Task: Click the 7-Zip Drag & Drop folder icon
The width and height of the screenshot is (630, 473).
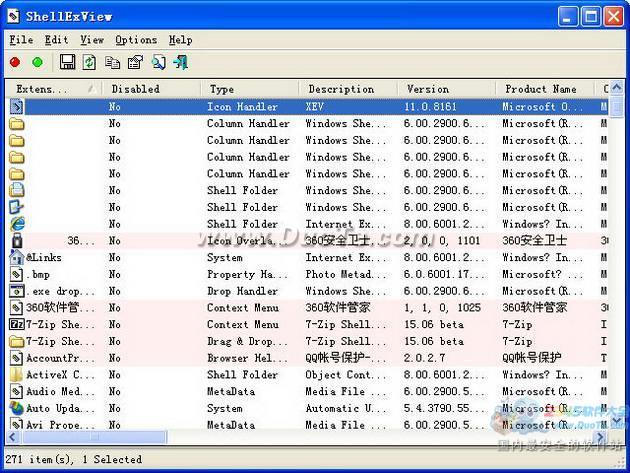Action: point(17,341)
